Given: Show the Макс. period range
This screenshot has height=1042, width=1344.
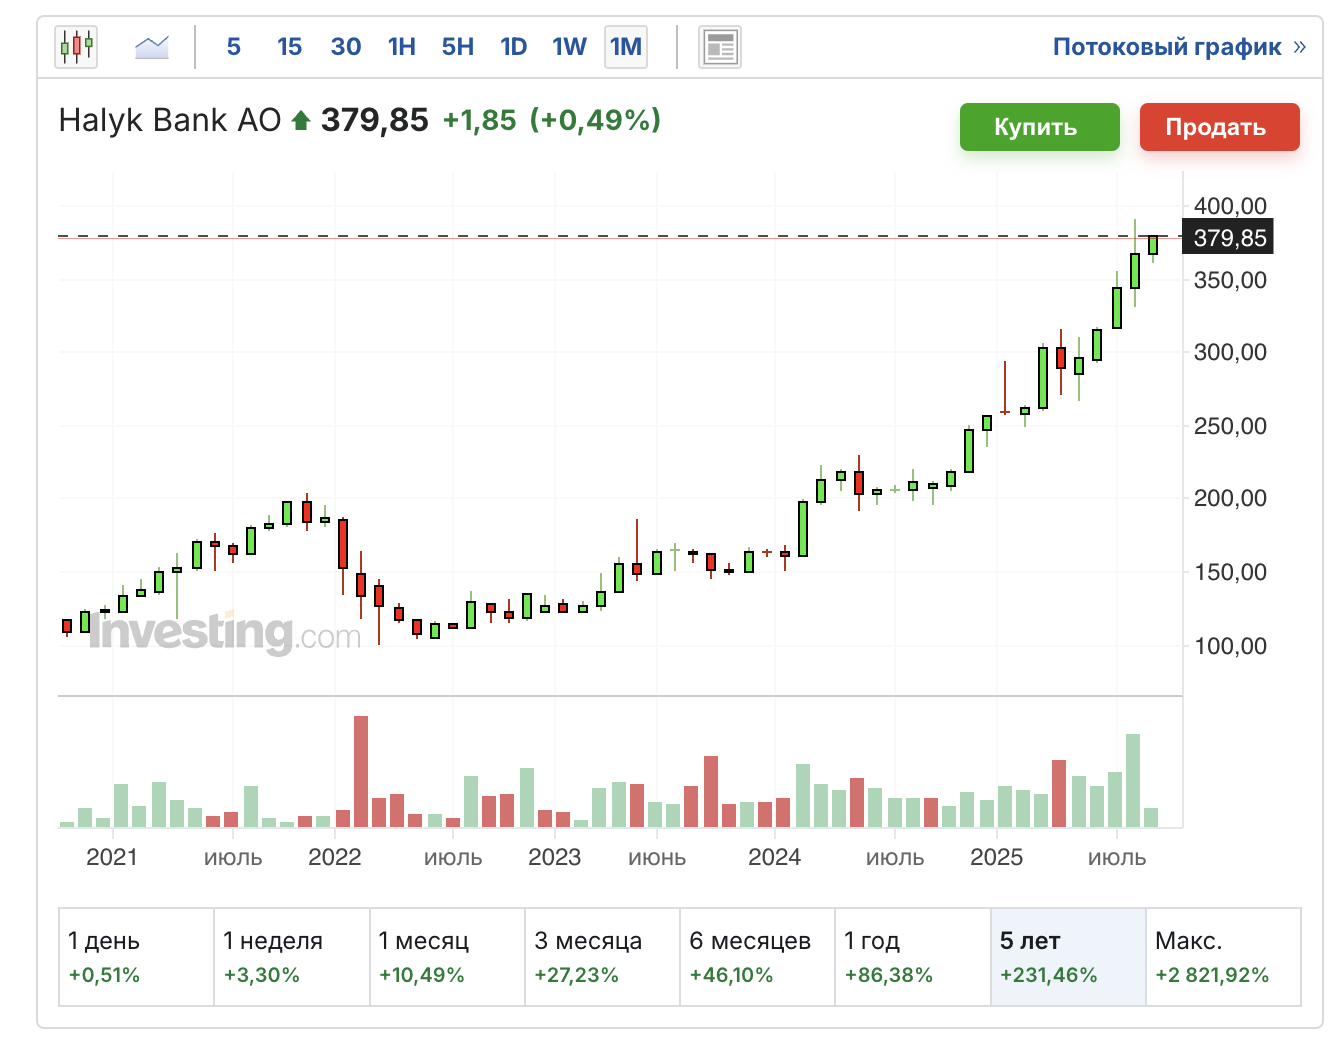Looking at the screenshot, I should point(1223,957).
